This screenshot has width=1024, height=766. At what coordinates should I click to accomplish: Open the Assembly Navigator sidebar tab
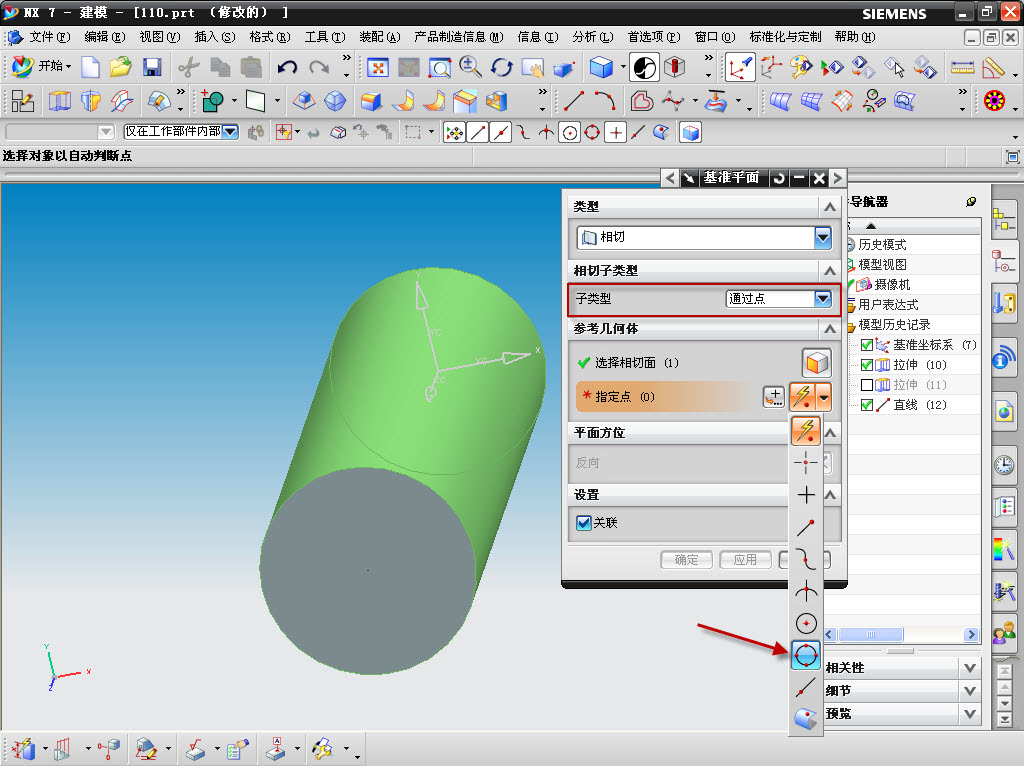click(x=1004, y=220)
